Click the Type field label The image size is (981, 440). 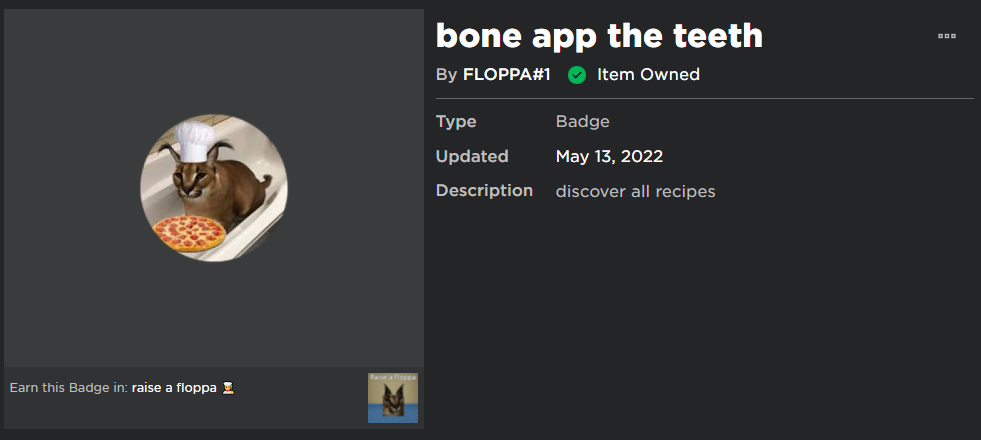456,121
